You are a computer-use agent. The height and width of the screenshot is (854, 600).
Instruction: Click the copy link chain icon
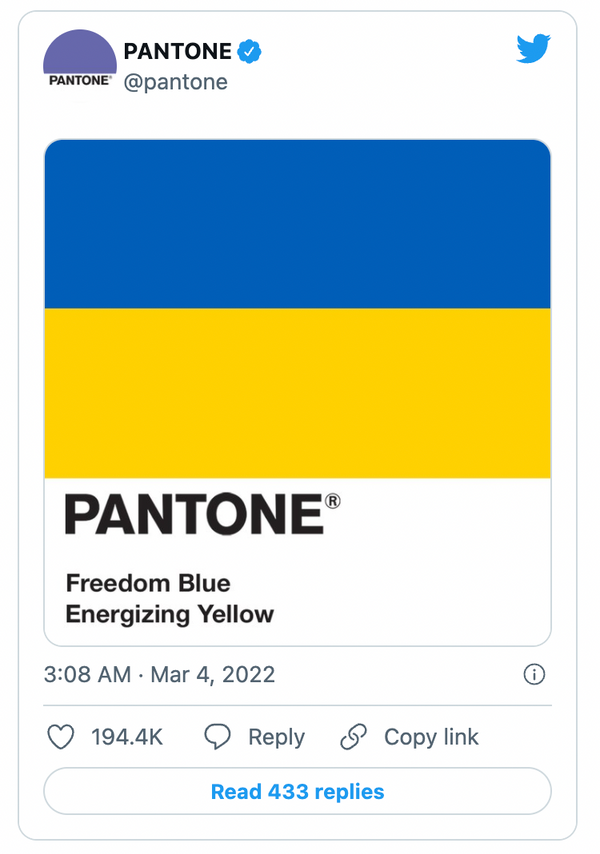pos(353,738)
